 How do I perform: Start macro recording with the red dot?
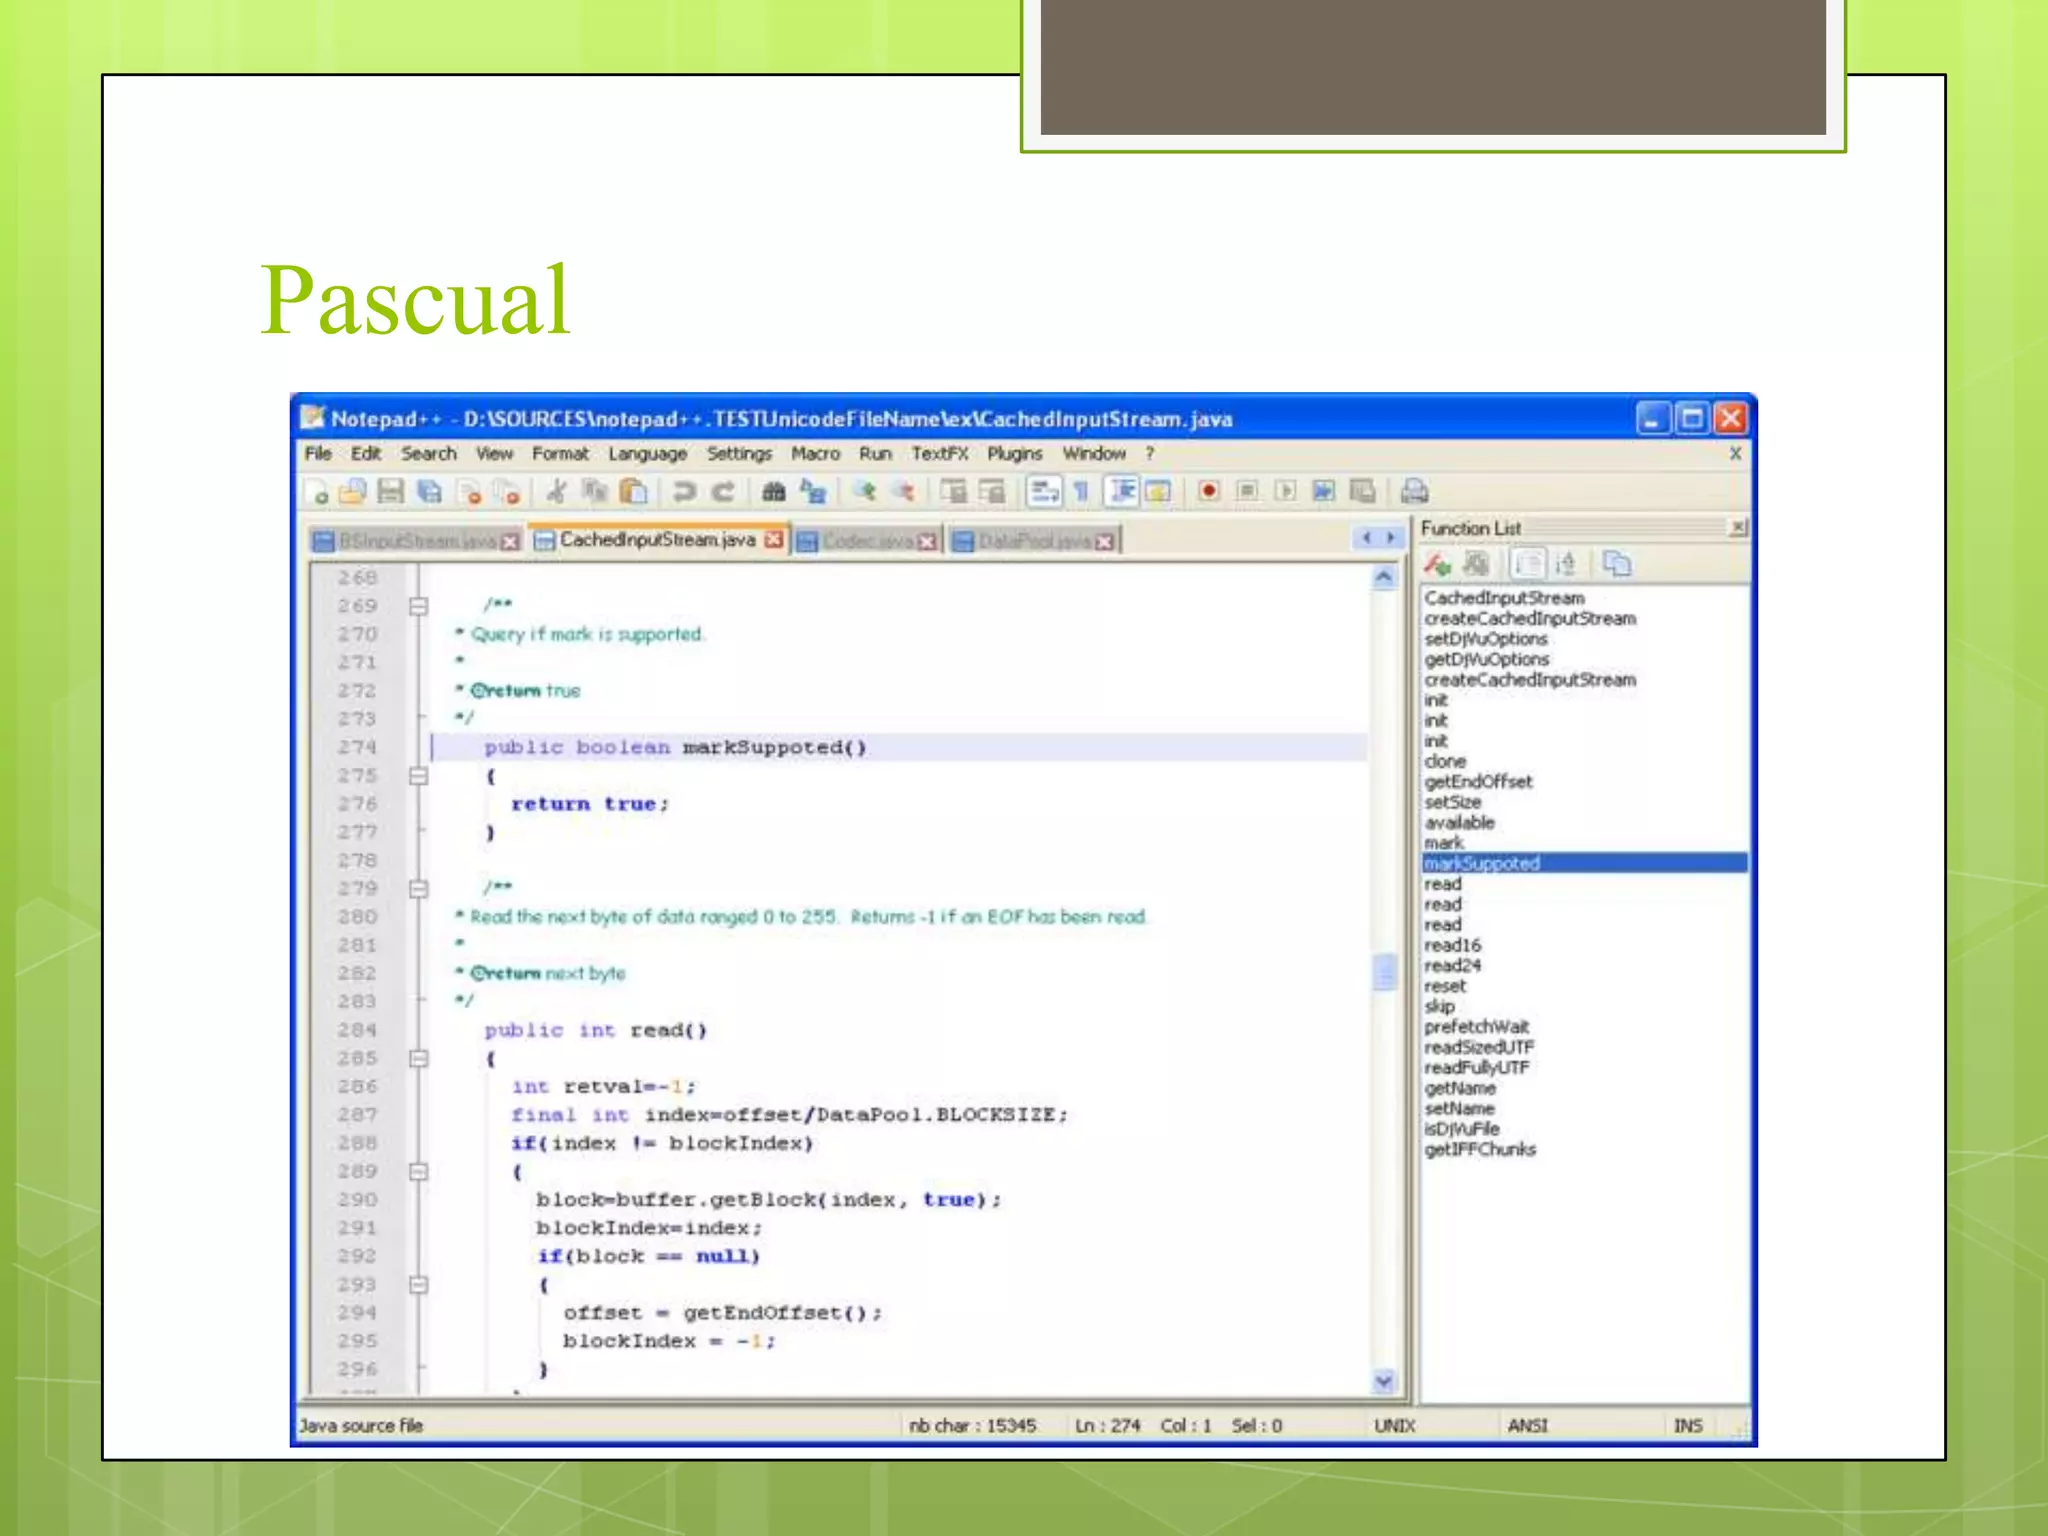point(1208,491)
